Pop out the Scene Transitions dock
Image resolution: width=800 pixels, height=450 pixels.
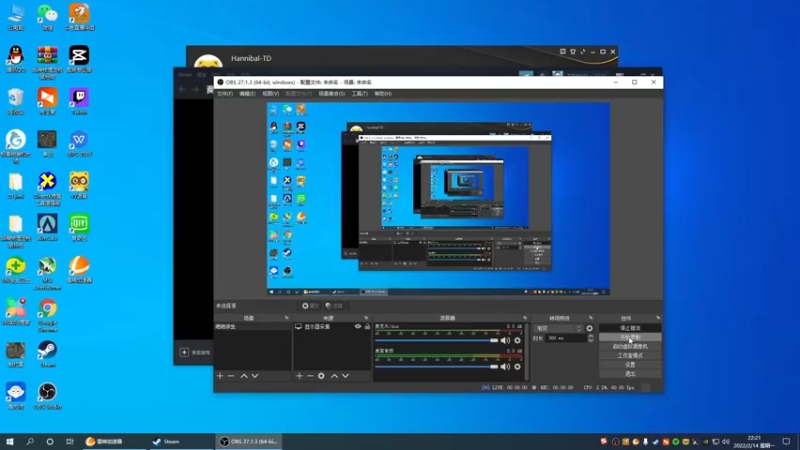click(x=591, y=318)
